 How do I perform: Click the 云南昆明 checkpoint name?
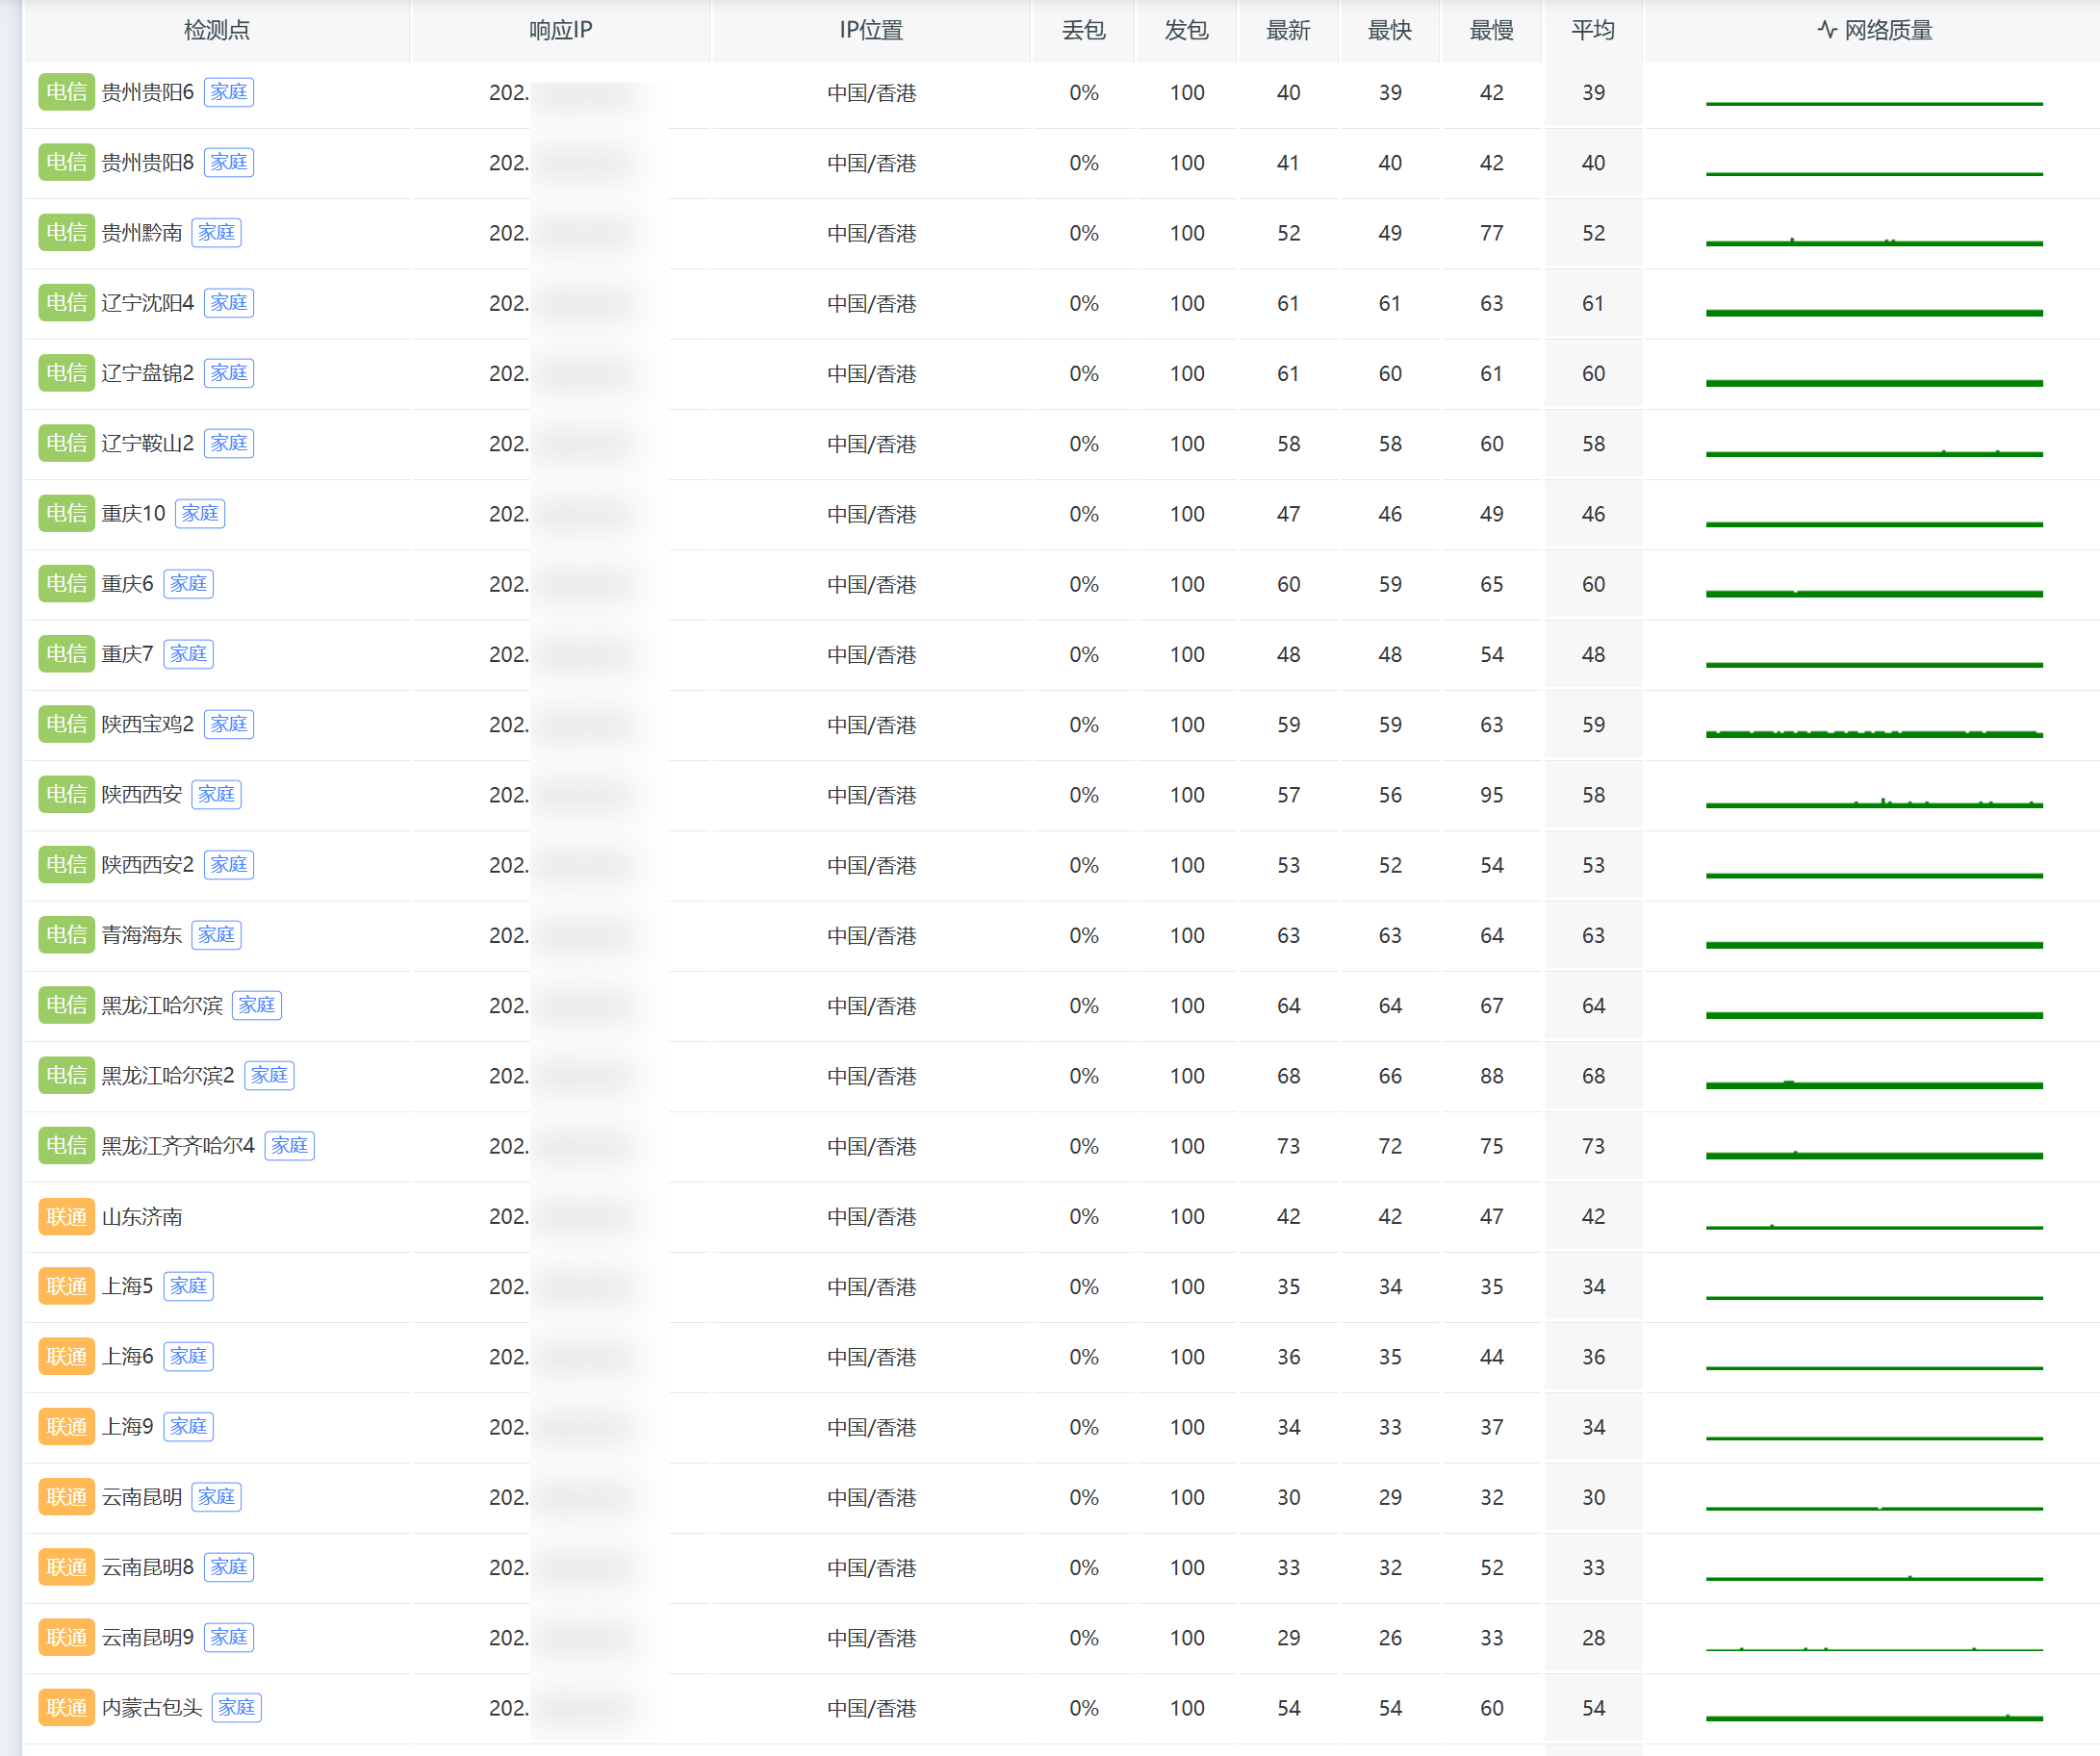[142, 1497]
